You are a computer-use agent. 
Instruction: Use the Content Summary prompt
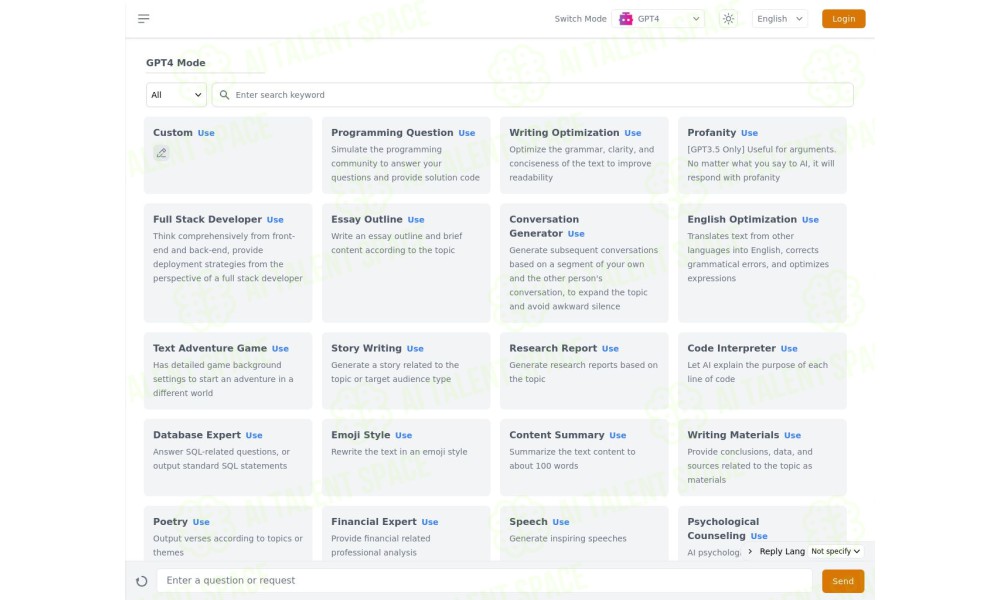pos(617,435)
